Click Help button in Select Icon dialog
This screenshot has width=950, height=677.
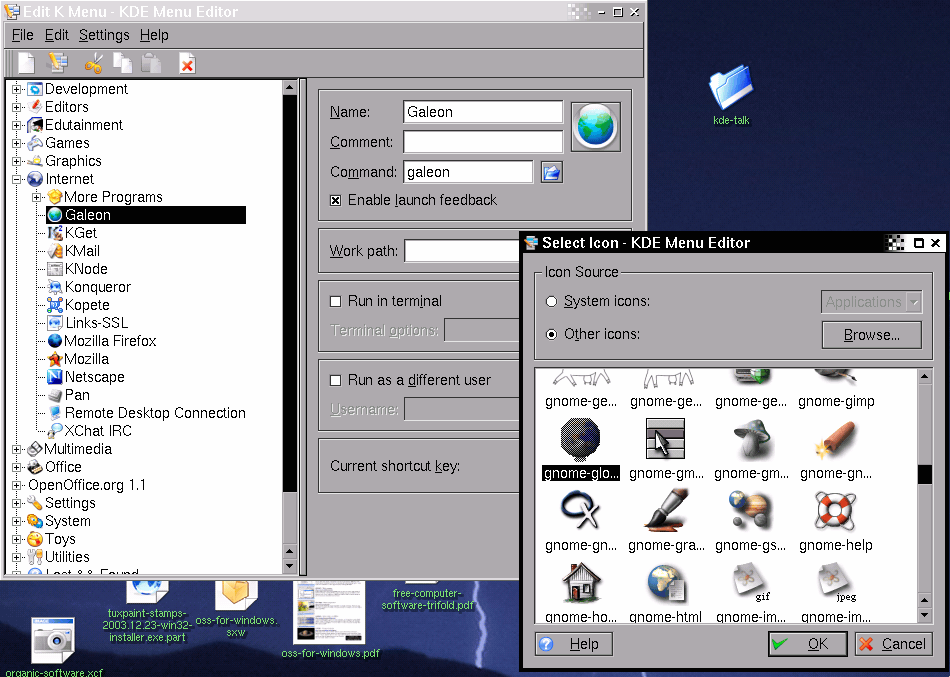tap(574, 644)
